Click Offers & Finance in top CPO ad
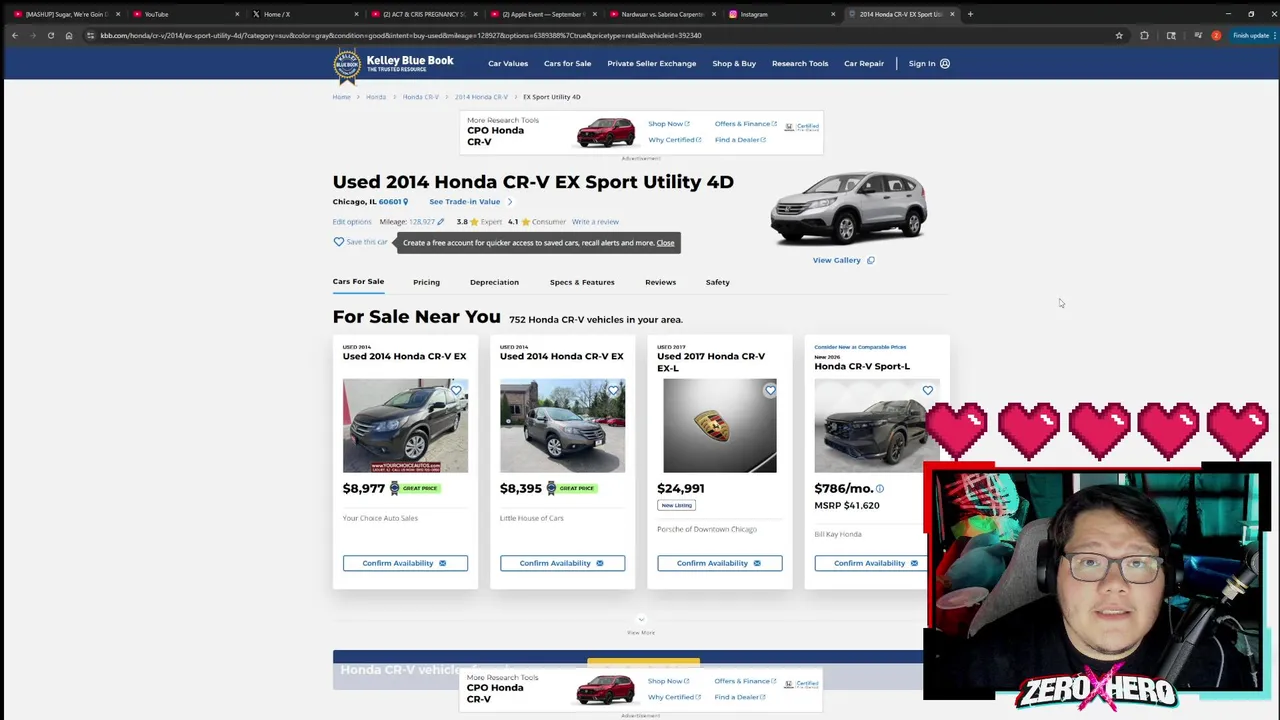The height and width of the screenshot is (720, 1280). (745, 124)
